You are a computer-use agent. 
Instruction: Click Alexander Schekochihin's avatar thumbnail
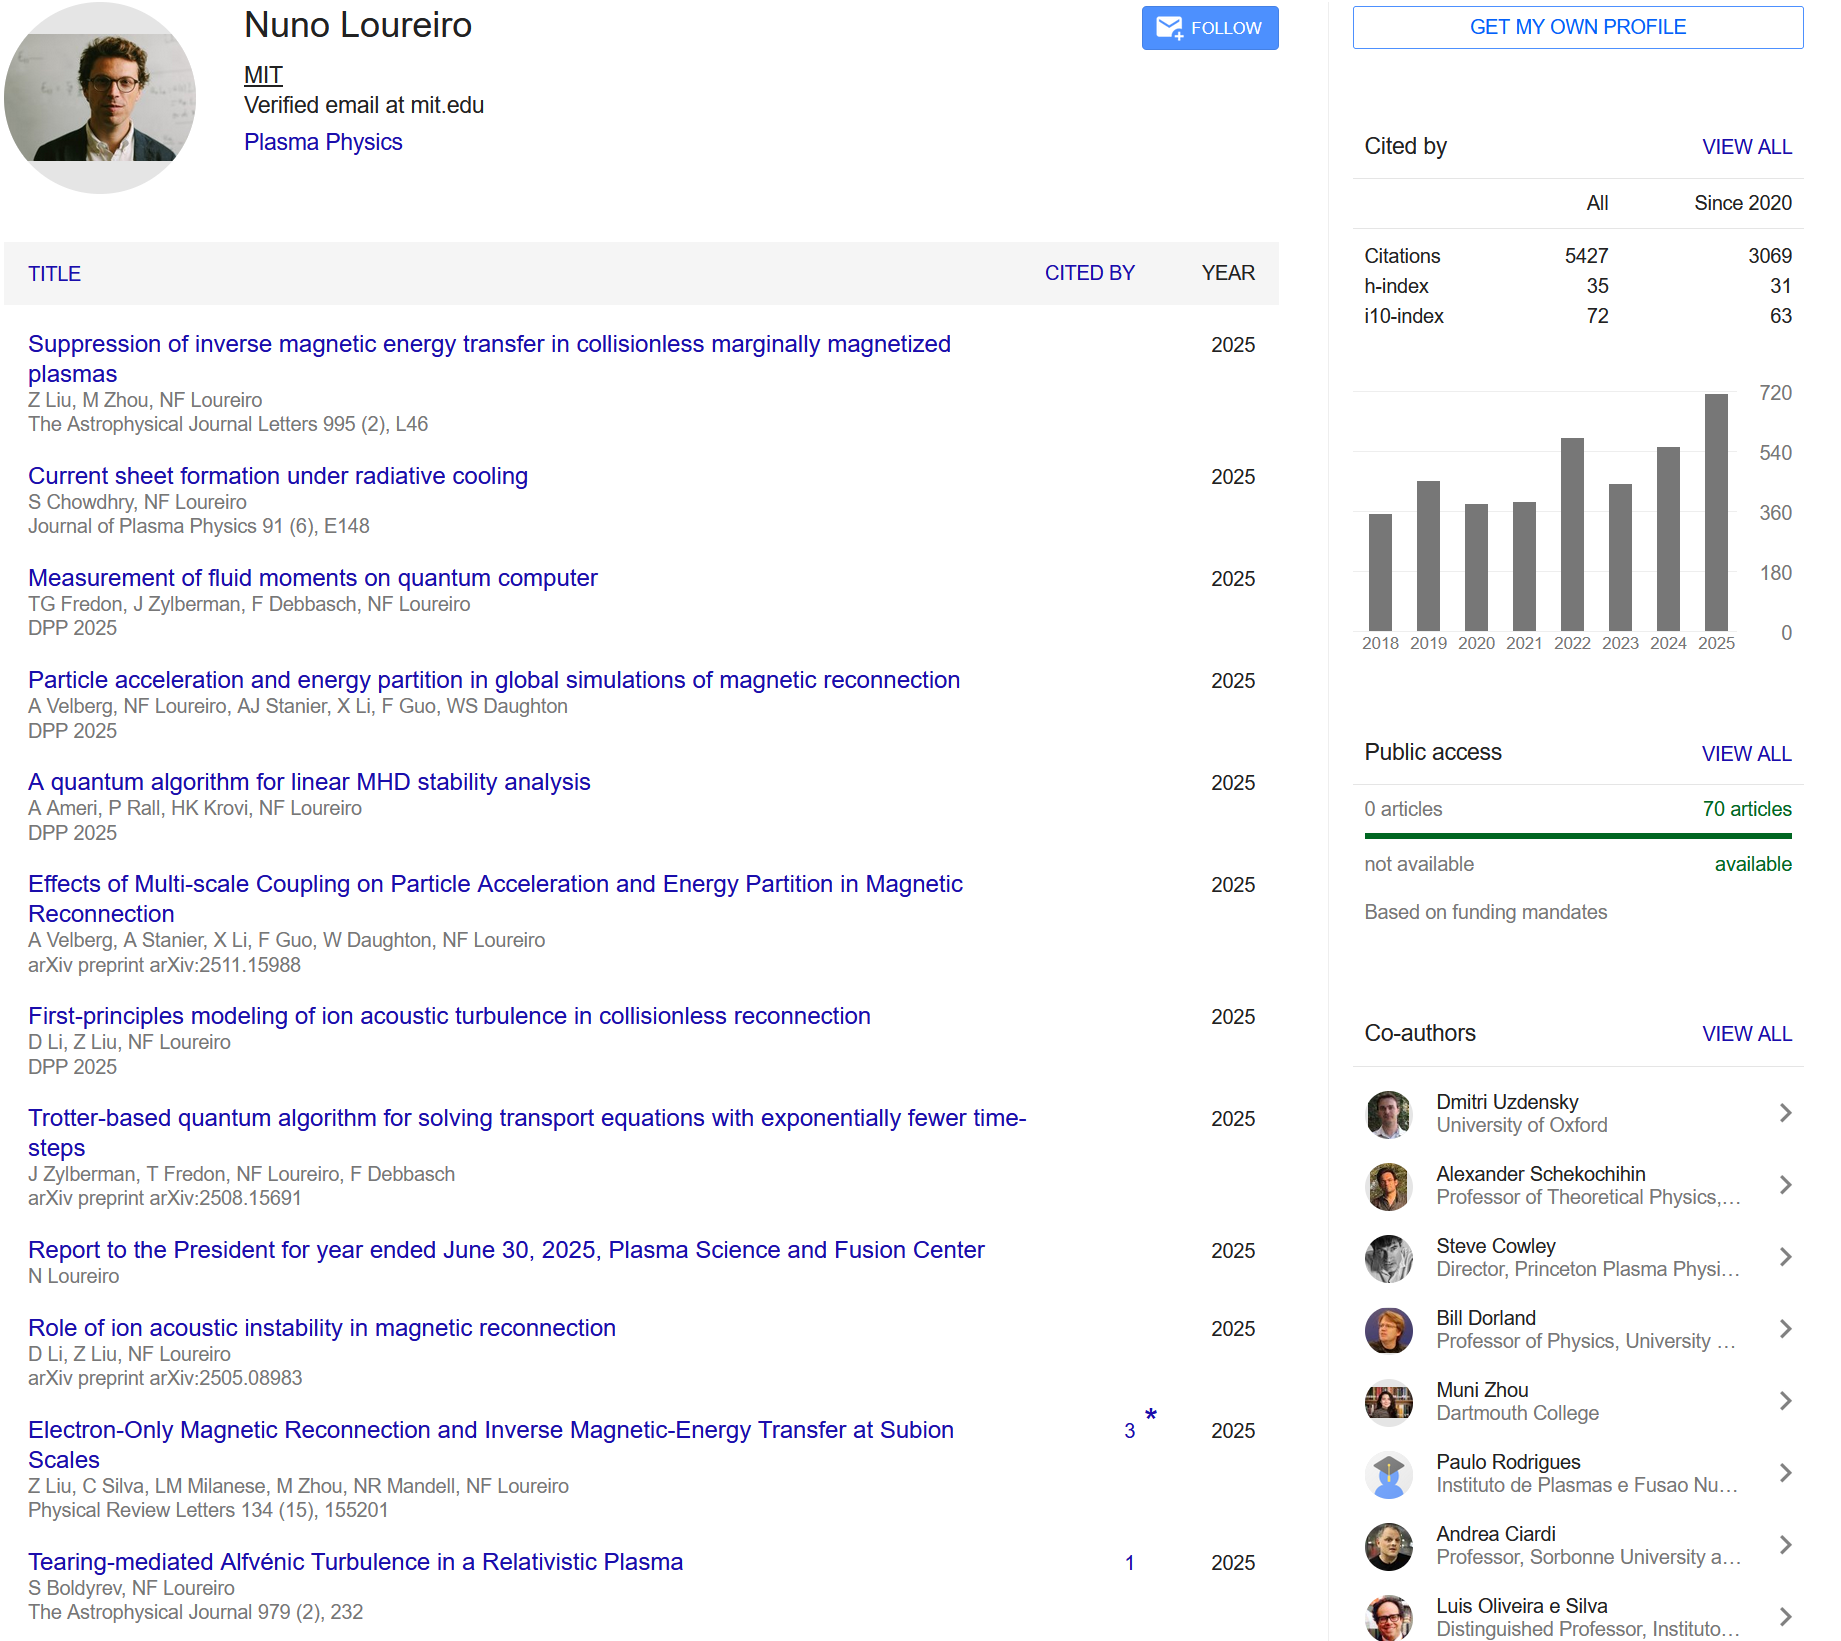[1389, 1187]
